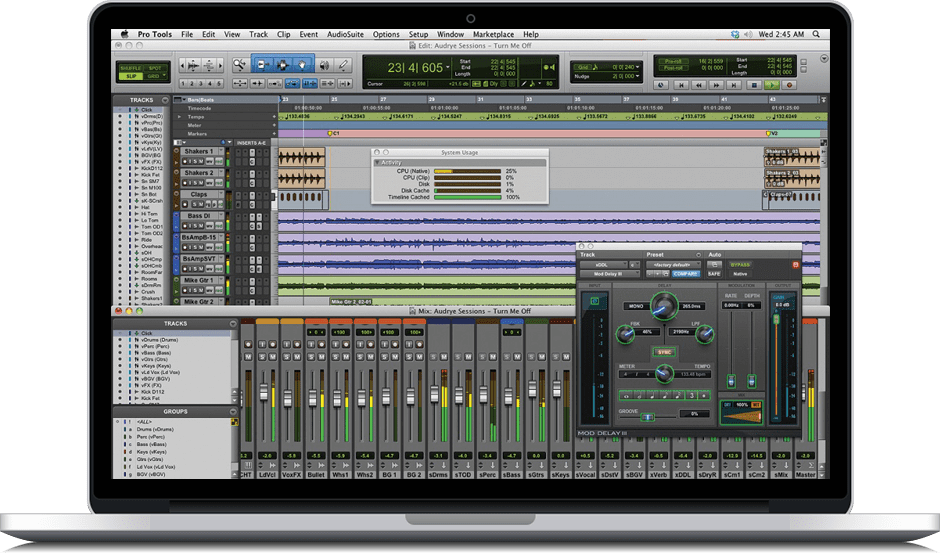Toggle MONO in Mod Delay plugin
This screenshot has height=553, width=940.
click(635, 306)
